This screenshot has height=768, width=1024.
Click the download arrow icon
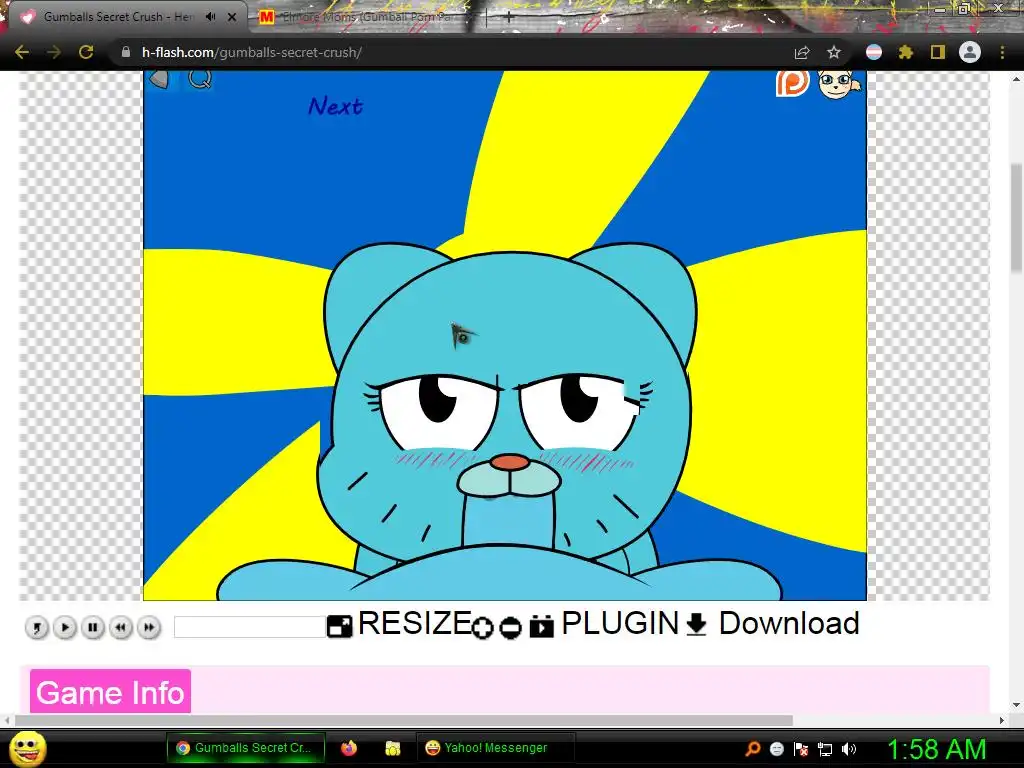click(697, 624)
